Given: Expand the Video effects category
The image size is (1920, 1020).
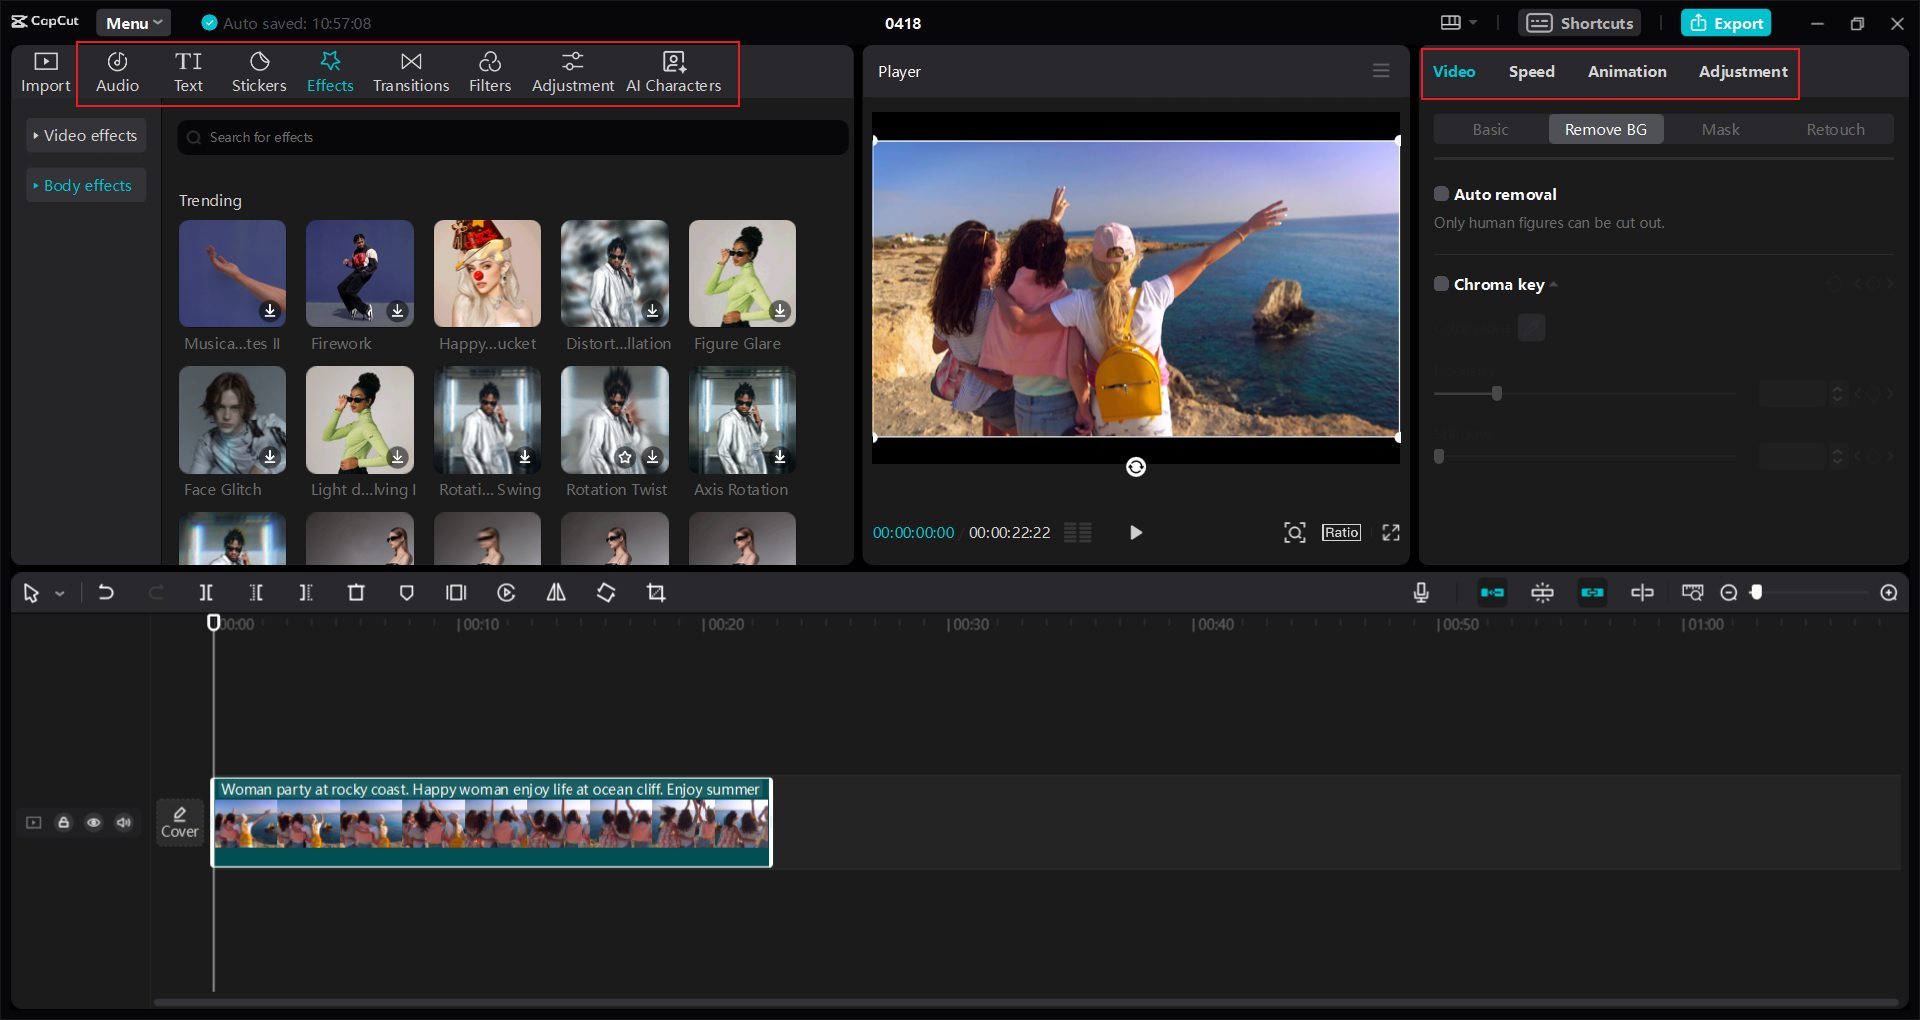Looking at the screenshot, I should point(85,136).
